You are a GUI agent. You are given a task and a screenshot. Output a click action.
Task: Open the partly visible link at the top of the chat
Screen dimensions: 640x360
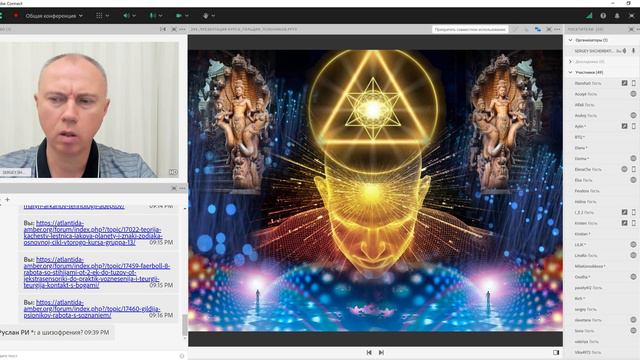point(74,207)
